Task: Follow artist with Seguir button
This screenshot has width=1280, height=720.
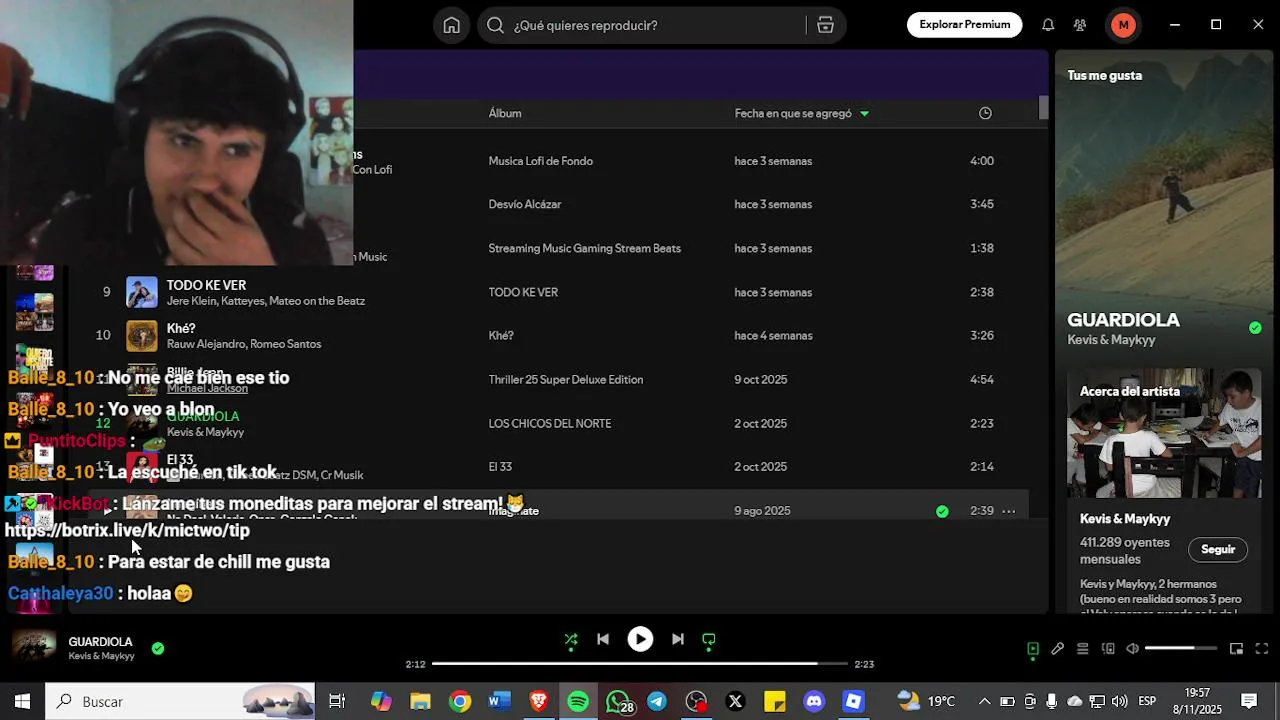Action: 1218,549
